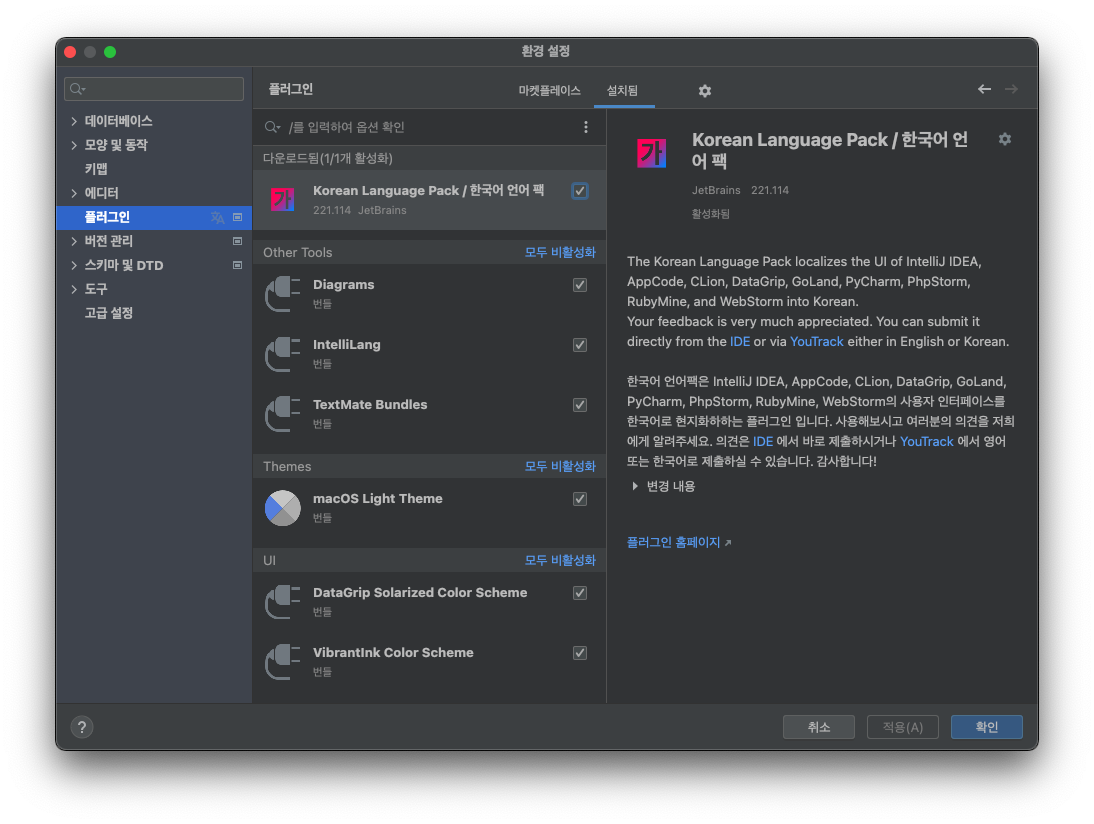Select the Diagrams plugin name

tap(343, 285)
